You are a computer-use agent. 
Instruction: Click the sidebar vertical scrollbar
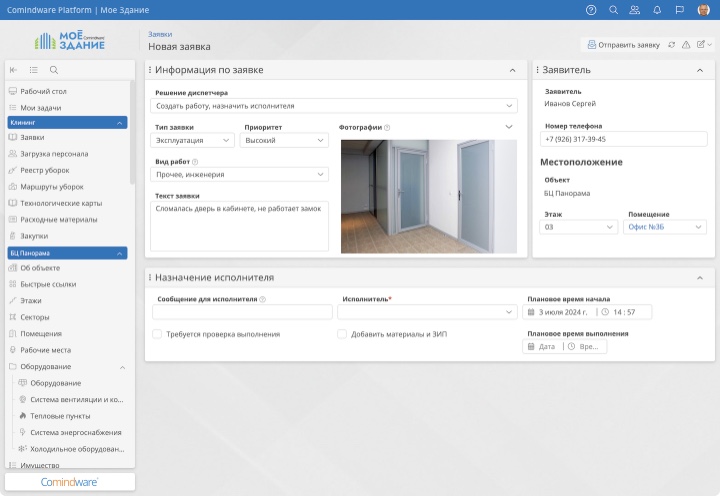[x=132, y=132]
